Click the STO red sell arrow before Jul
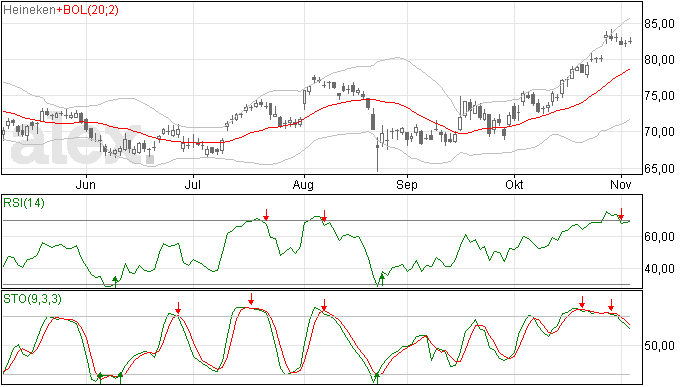 [178, 308]
